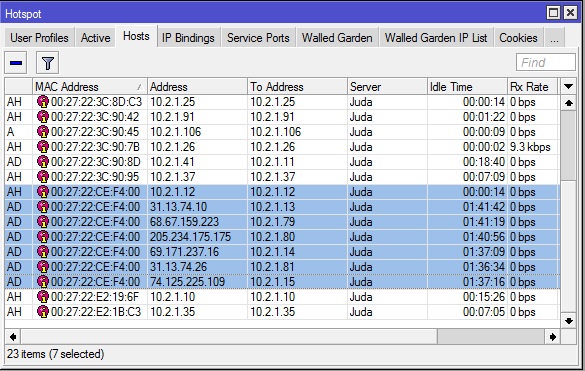This screenshot has height=371, width=585.
Task: Sort by the Idle Time column header
Action: point(467,87)
